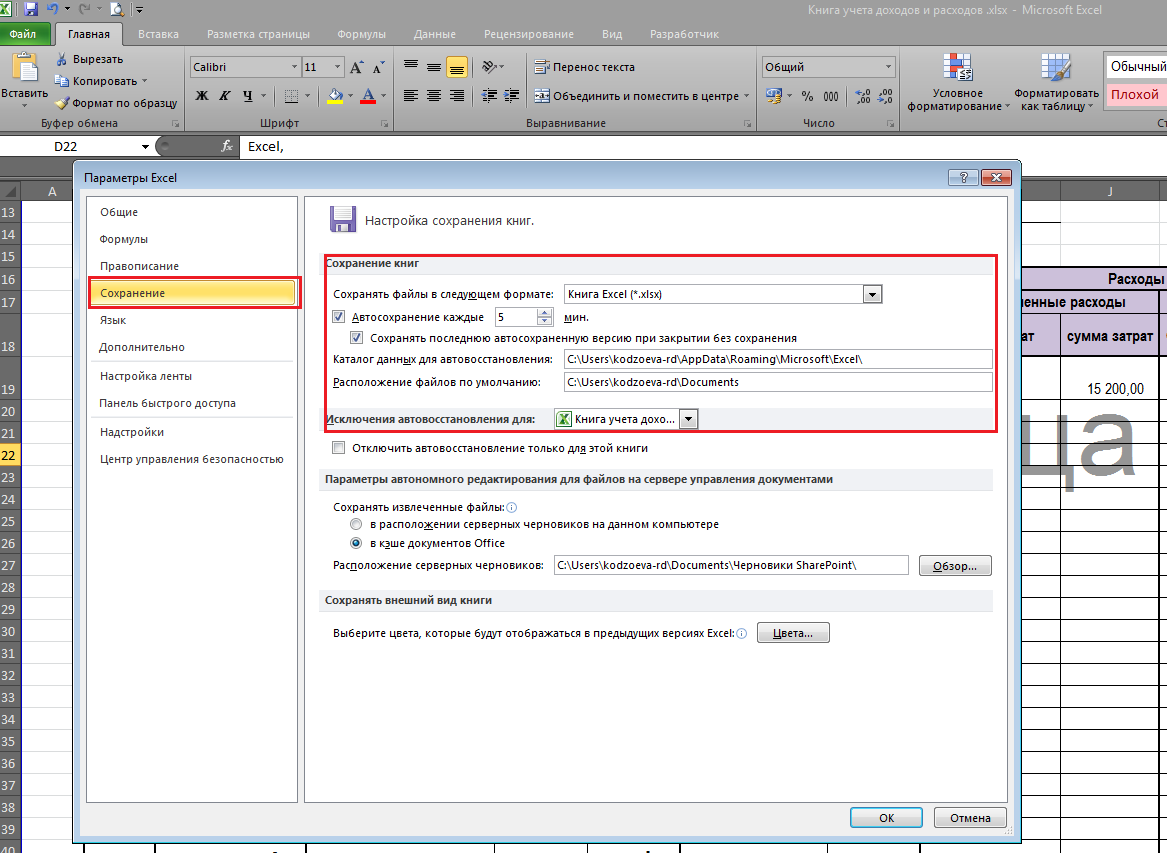
Task: Open the Calibri font name dropdown
Action: (x=293, y=67)
